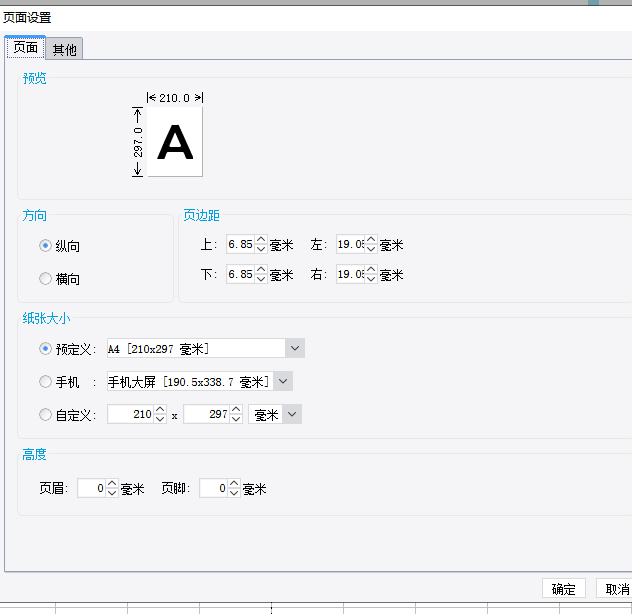Viewport: 632px width, 614px height.
Task: Increase right margin with up arrow
Action: point(371,270)
